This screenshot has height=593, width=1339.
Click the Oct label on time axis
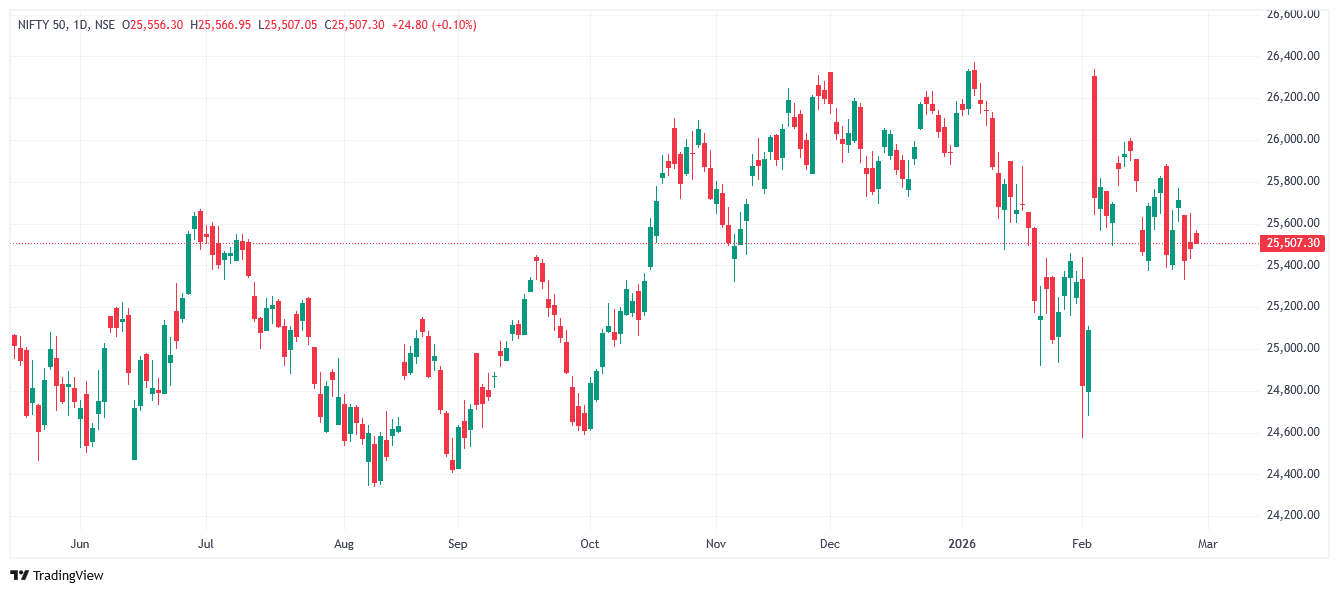[590, 545]
